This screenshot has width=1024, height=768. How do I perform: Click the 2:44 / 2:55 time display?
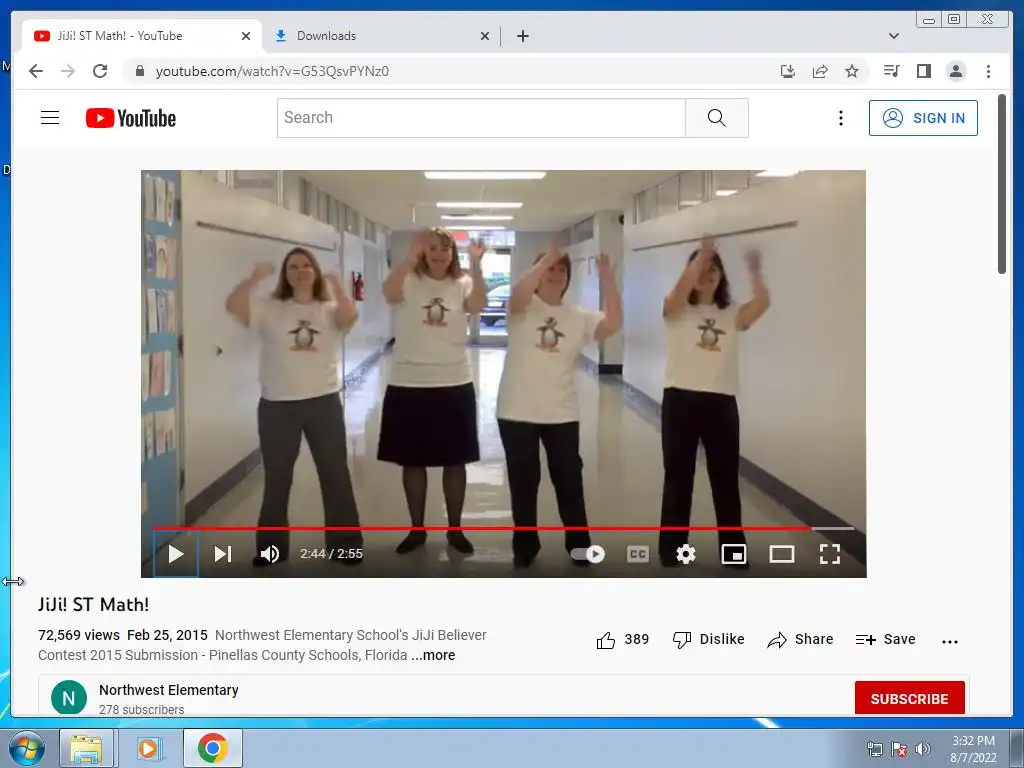point(331,554)
